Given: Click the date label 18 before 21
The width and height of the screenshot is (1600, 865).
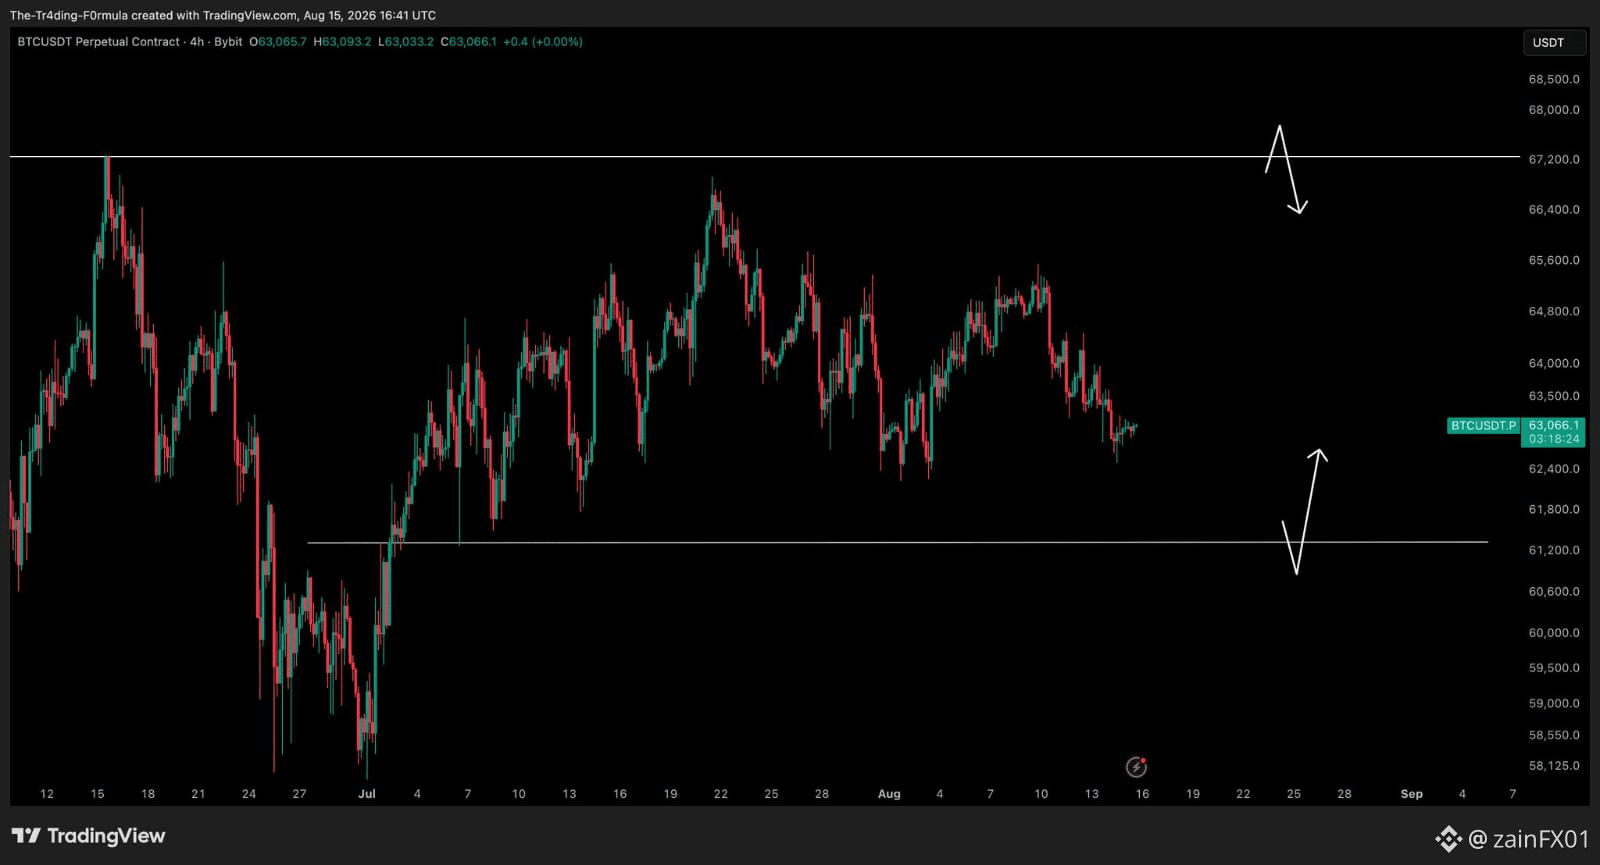Looking at the screenshot, I should coord(148,794).
